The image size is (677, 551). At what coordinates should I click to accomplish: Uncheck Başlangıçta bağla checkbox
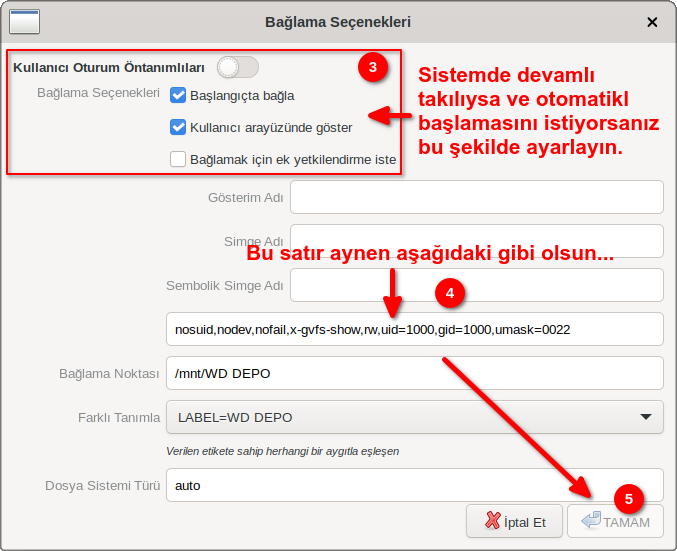(179, 96)
